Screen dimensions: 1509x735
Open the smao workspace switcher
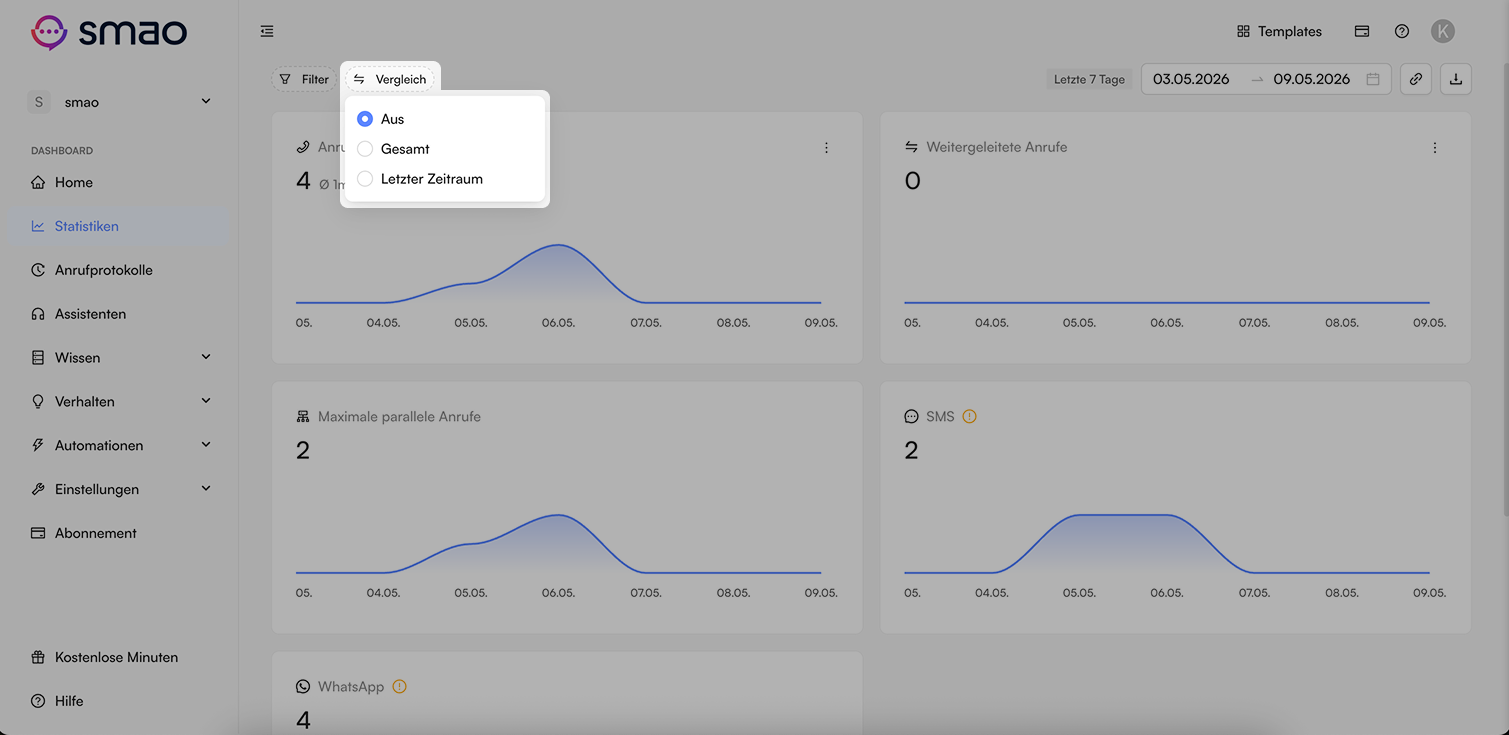(x=121, y=102)
